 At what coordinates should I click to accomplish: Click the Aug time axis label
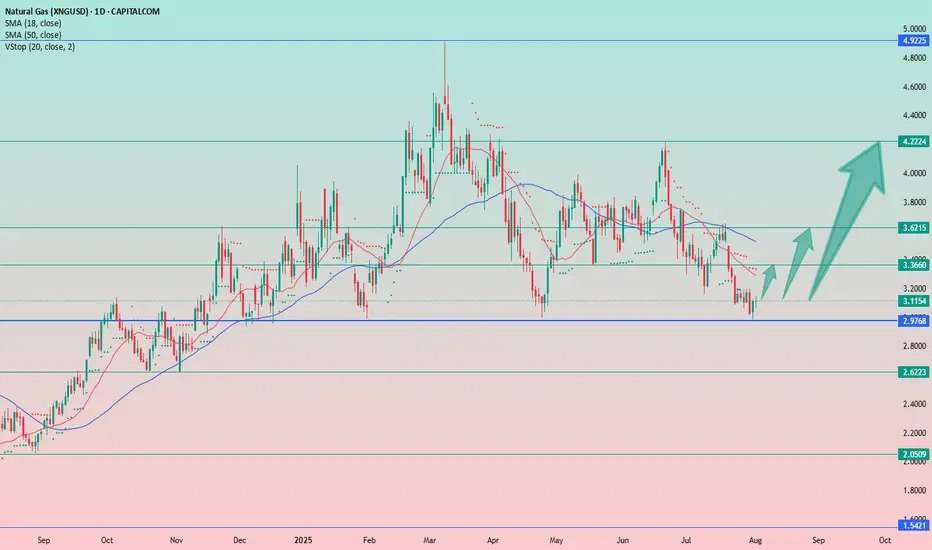pyautogui.click(x=755, y=540)
